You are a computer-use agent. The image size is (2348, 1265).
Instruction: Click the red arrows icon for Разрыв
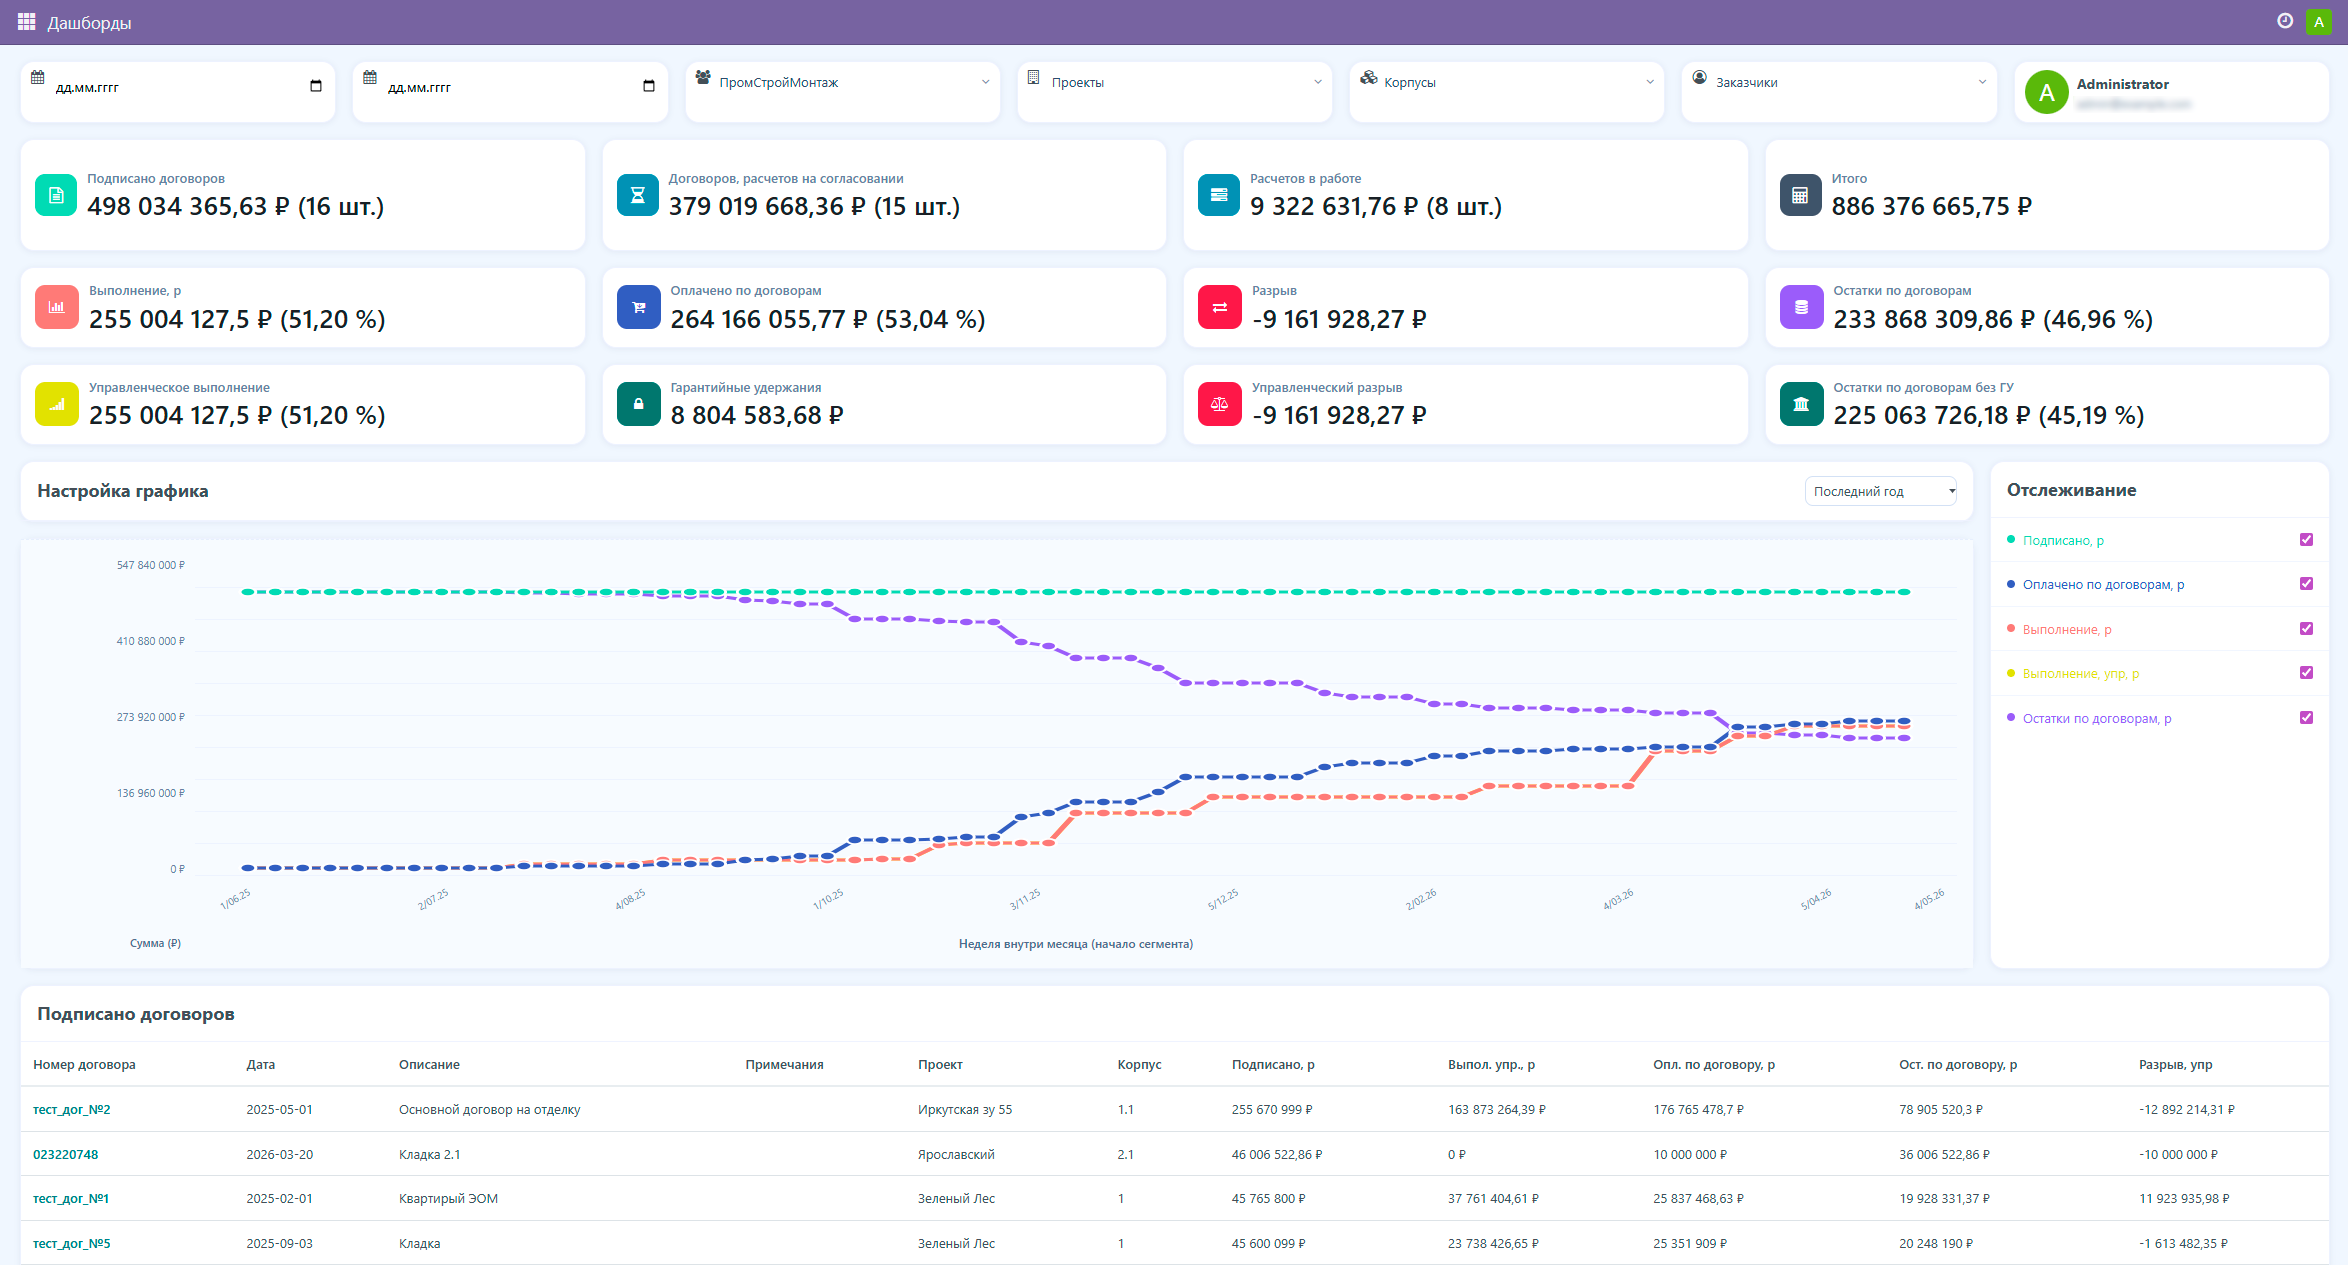[x=1220, y=307]
